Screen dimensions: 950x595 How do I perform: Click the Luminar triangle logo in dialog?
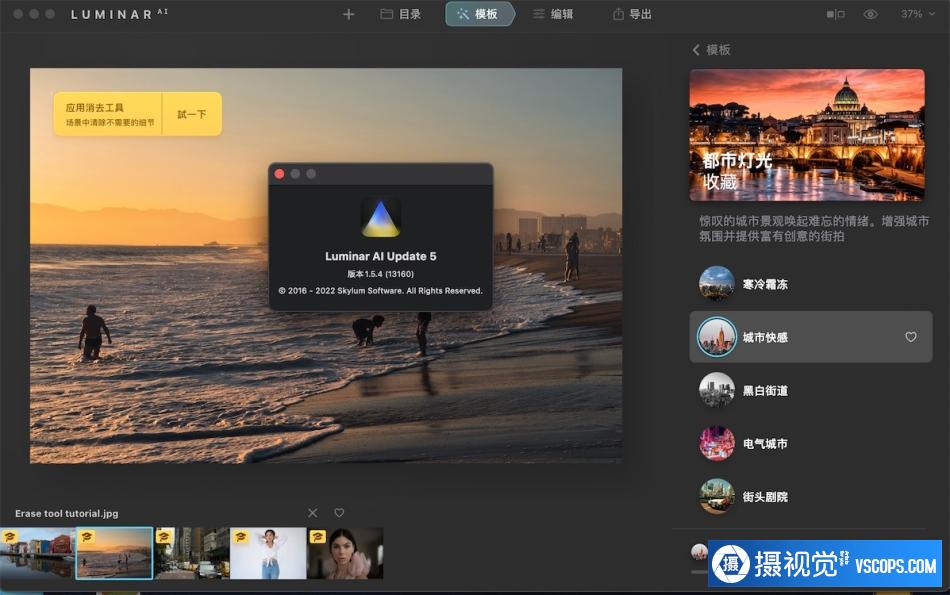pos(380,218)
